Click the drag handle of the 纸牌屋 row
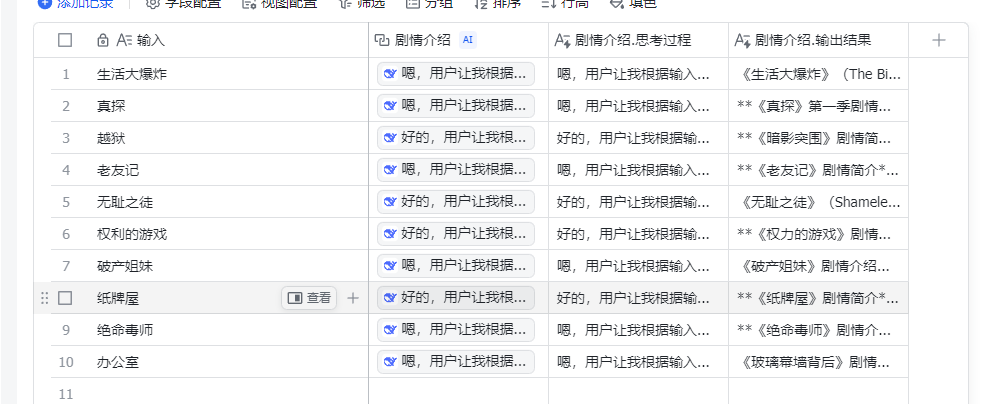This screenshot has height=404, width=990. tap(44, 298)
